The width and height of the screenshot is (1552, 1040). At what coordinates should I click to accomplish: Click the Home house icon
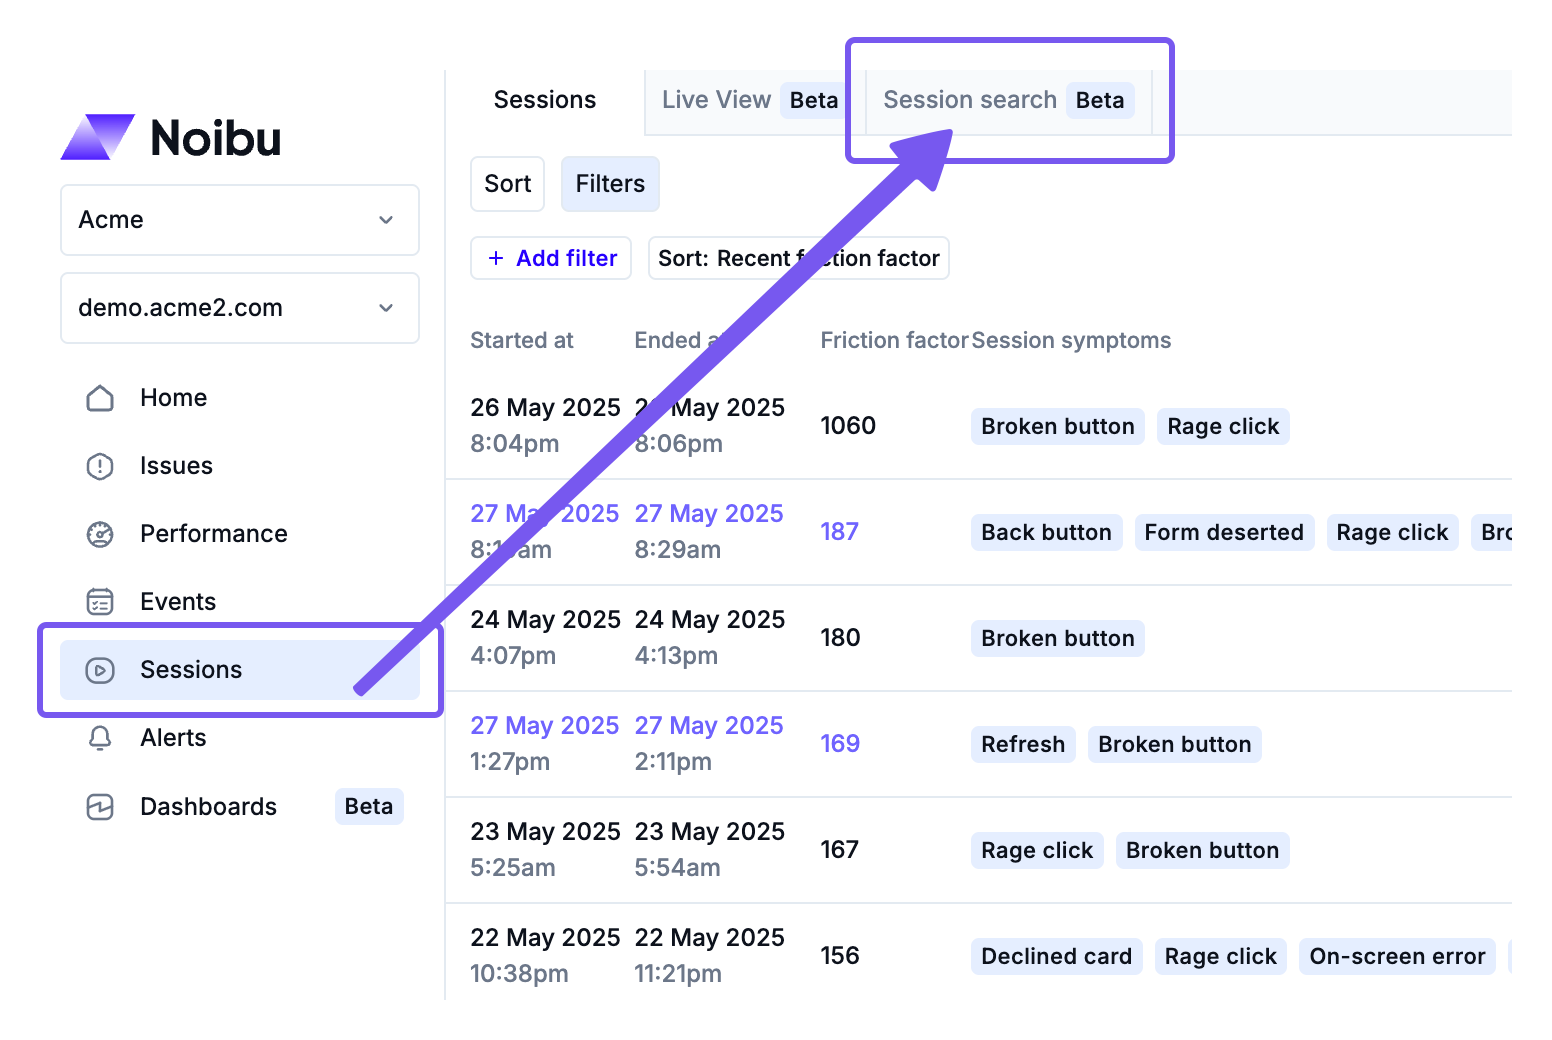pos(100,398)
